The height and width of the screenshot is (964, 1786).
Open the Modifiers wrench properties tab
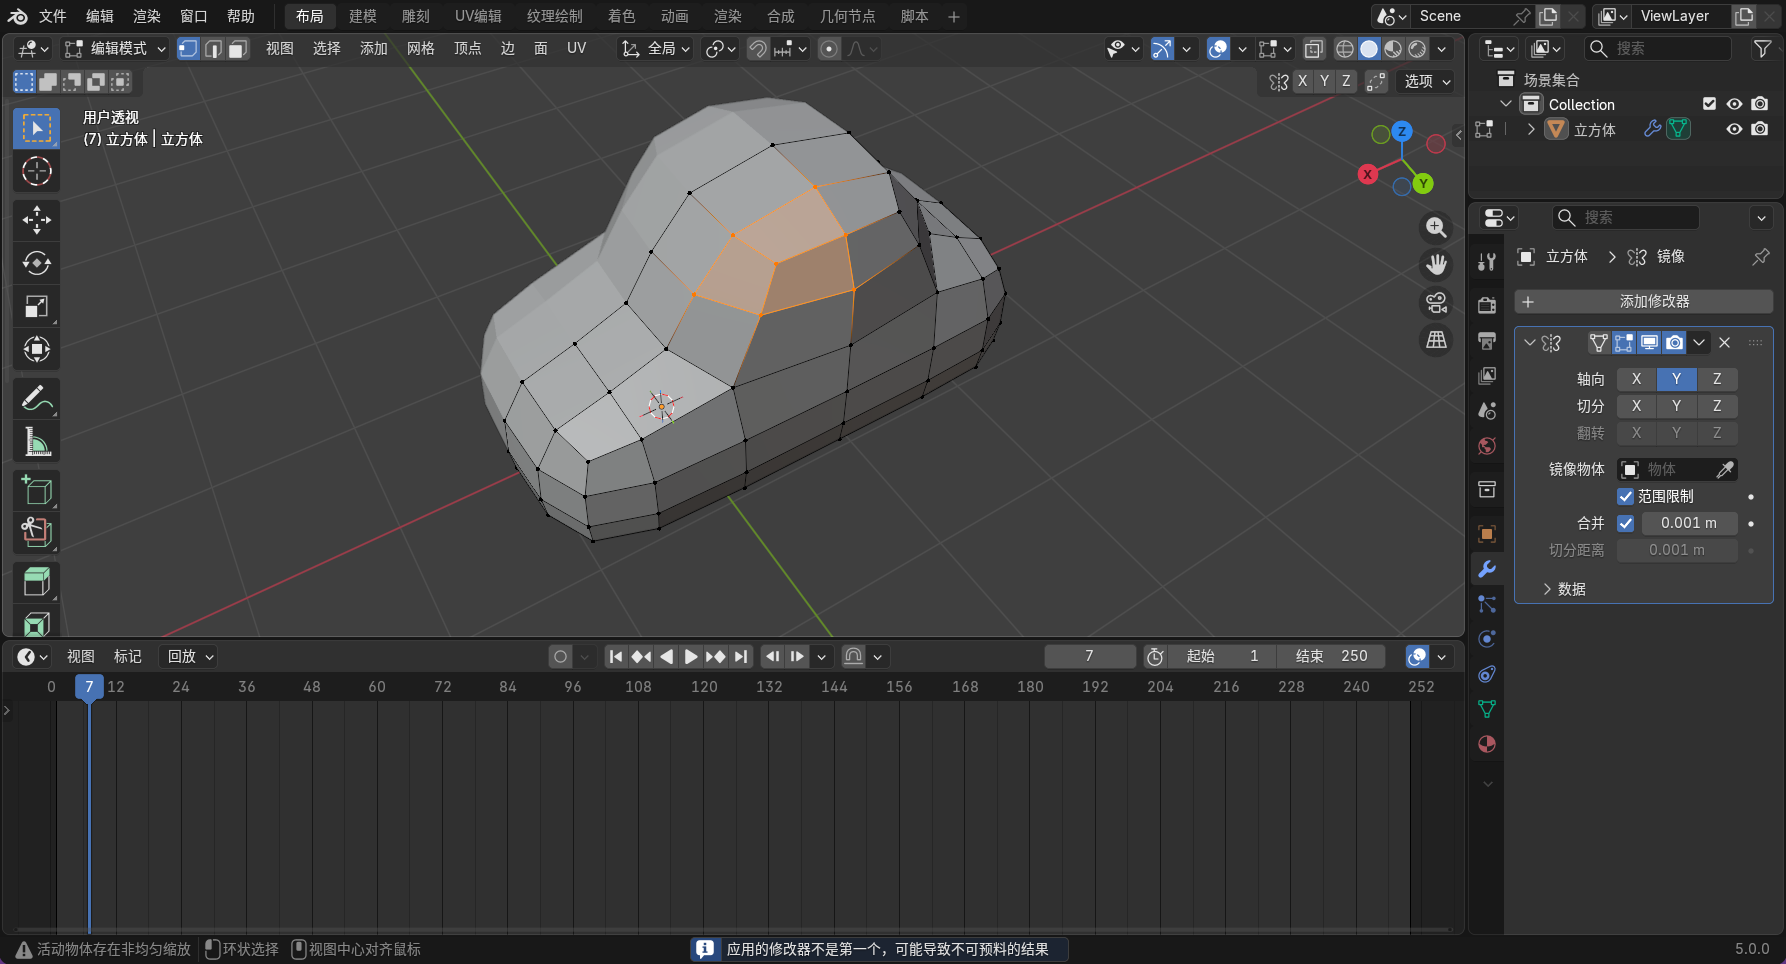(1487, 569)
